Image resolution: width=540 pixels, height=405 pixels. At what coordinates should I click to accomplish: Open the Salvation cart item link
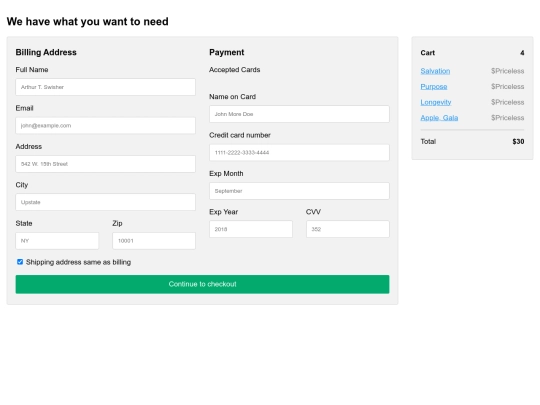tap(435, 71)
